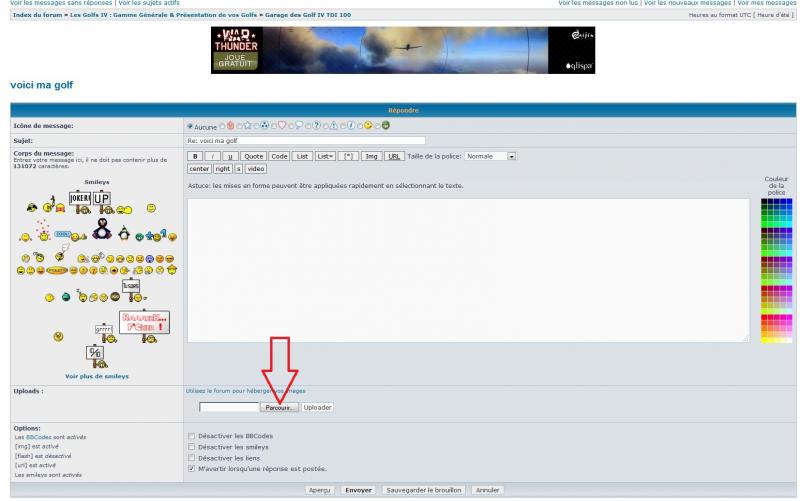
Task: Click the star message icon
Action: (x=248, y=126)
